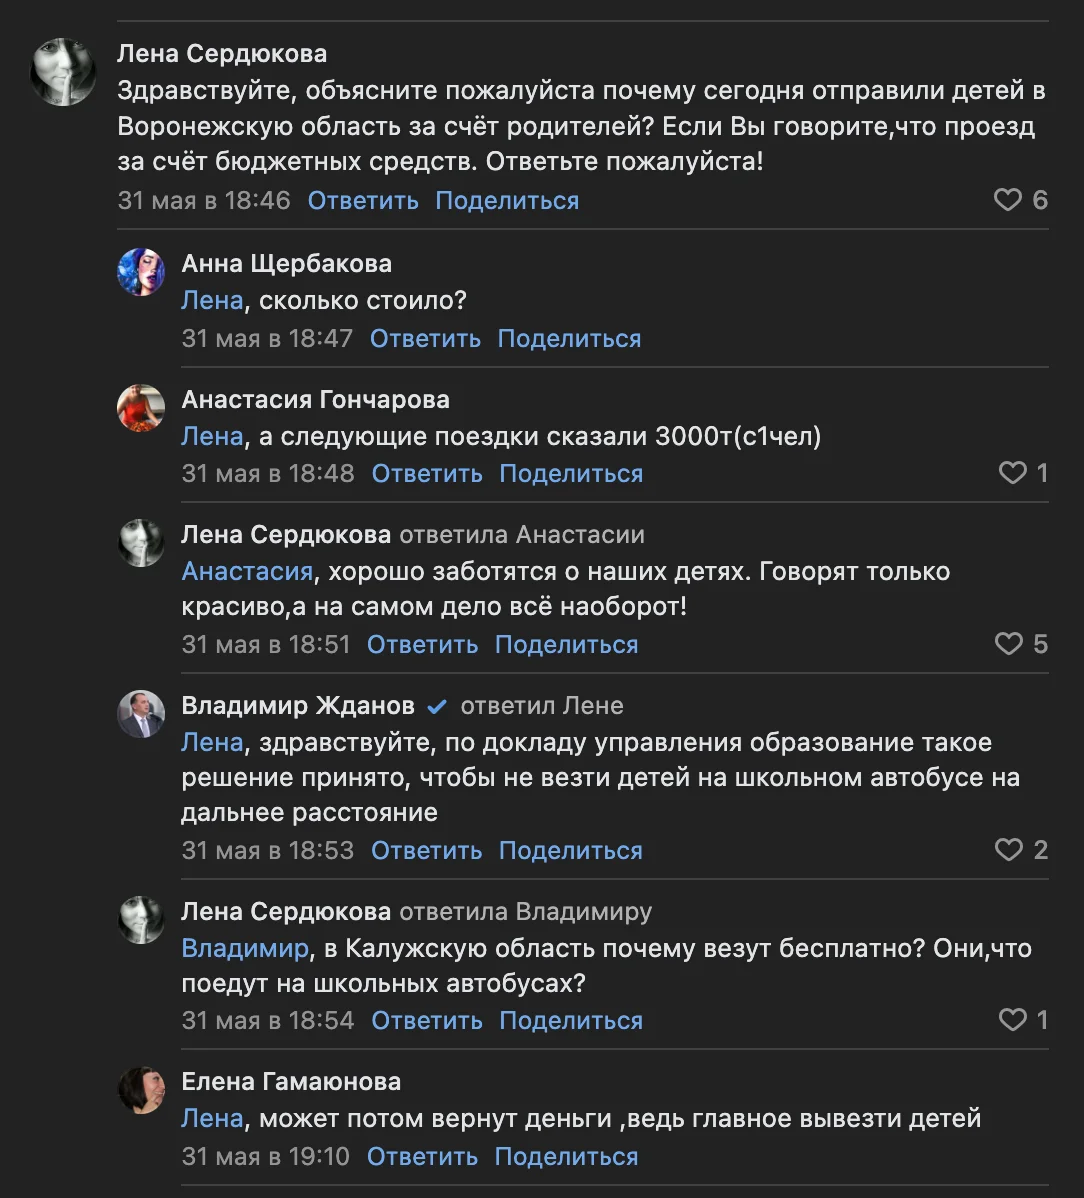Click the blue 'Владимир' mention link
This screenshot has width=1084, height=1198.
tap(245, 947)
